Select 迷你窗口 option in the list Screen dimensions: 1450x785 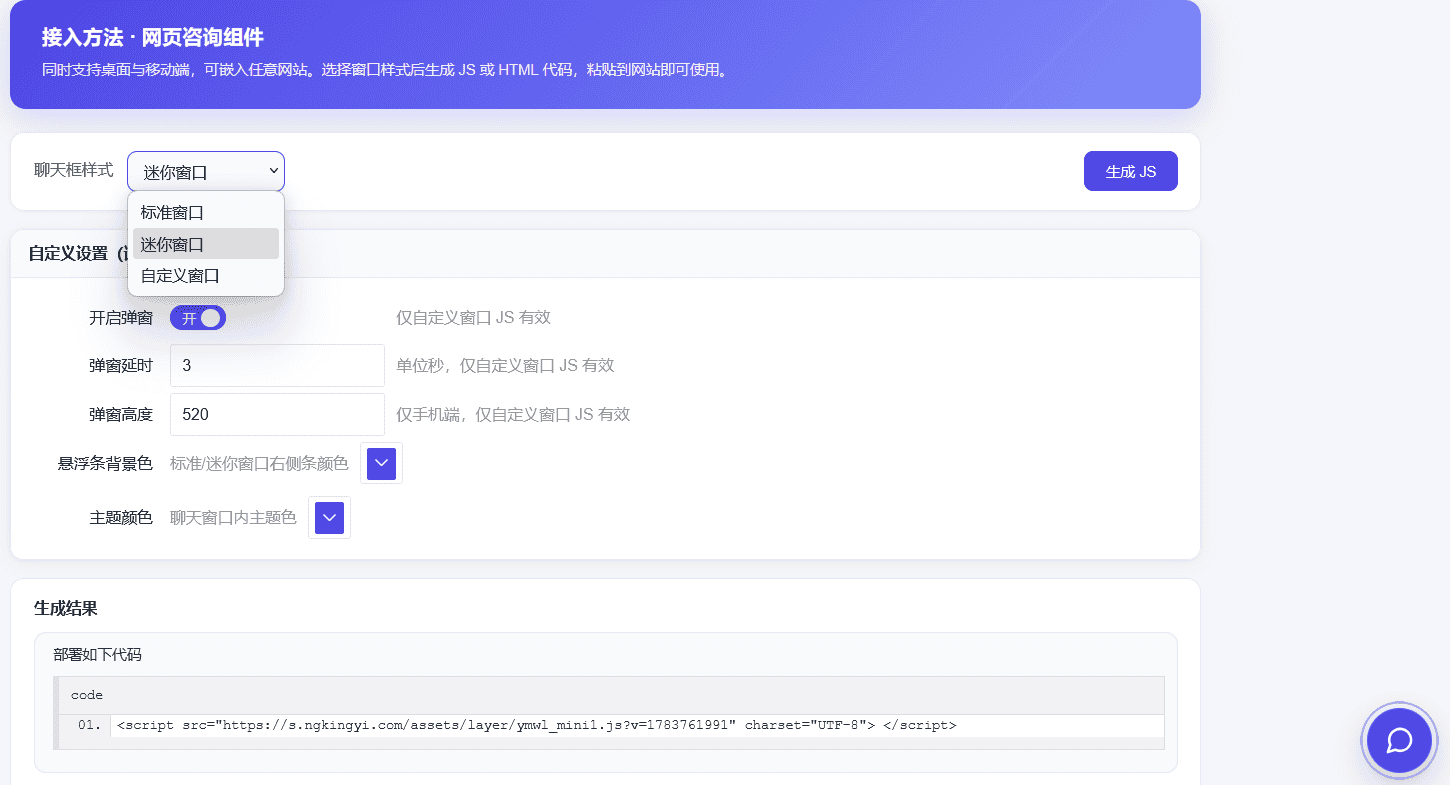tap(206, 244)
